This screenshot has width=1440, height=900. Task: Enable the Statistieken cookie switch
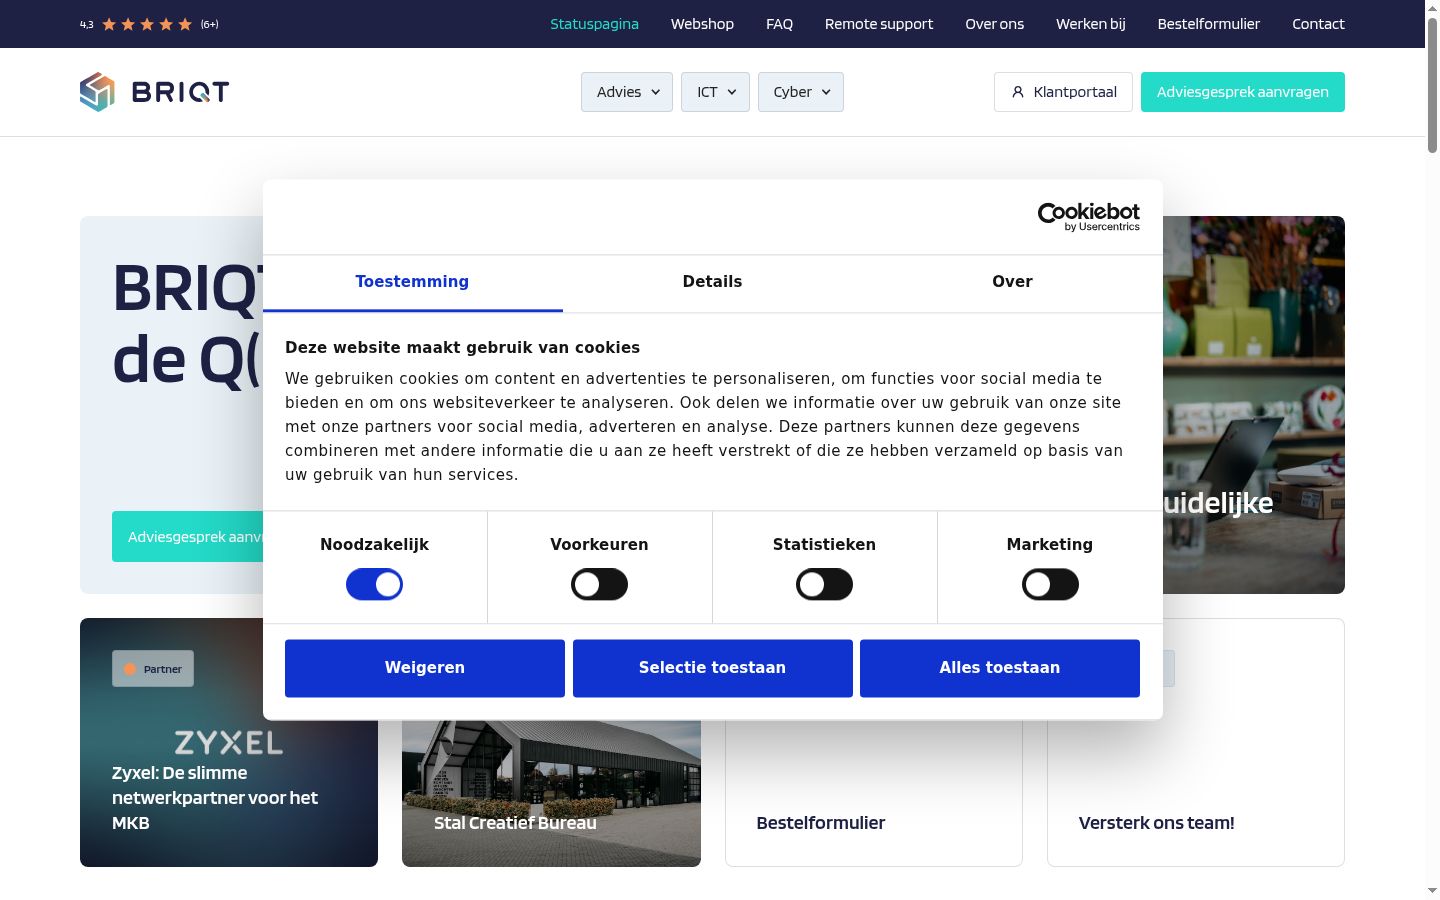(824, 584)
